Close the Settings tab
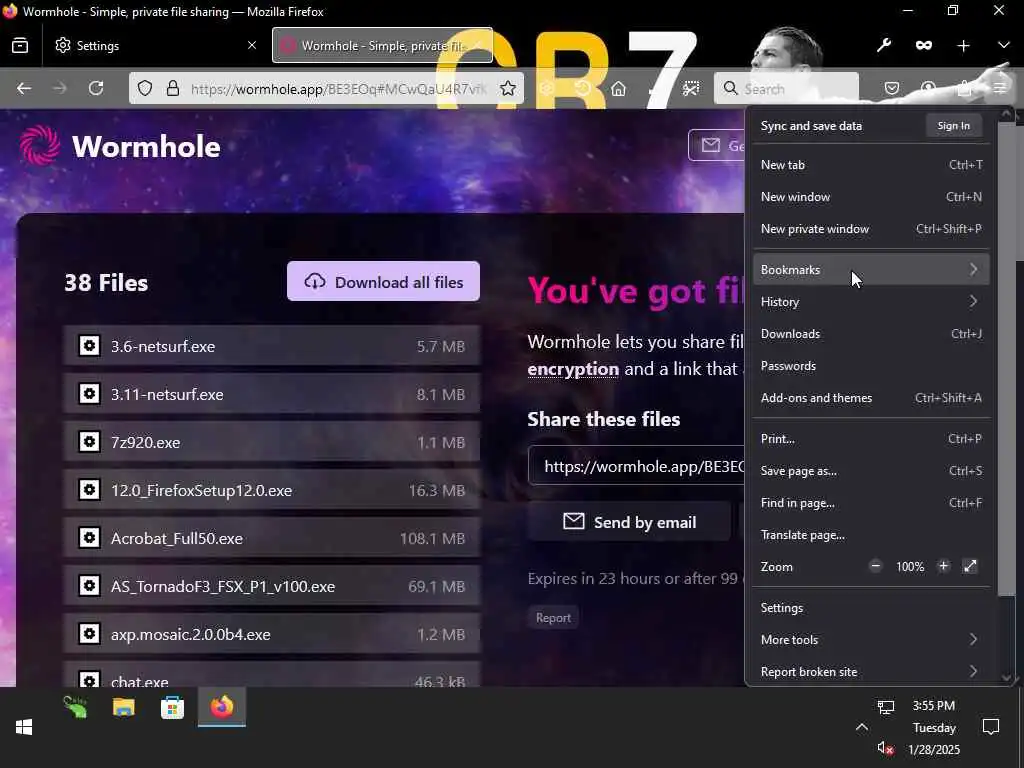Image resolution: width=1024 pixels, height=768 pixels. (252, 46)
